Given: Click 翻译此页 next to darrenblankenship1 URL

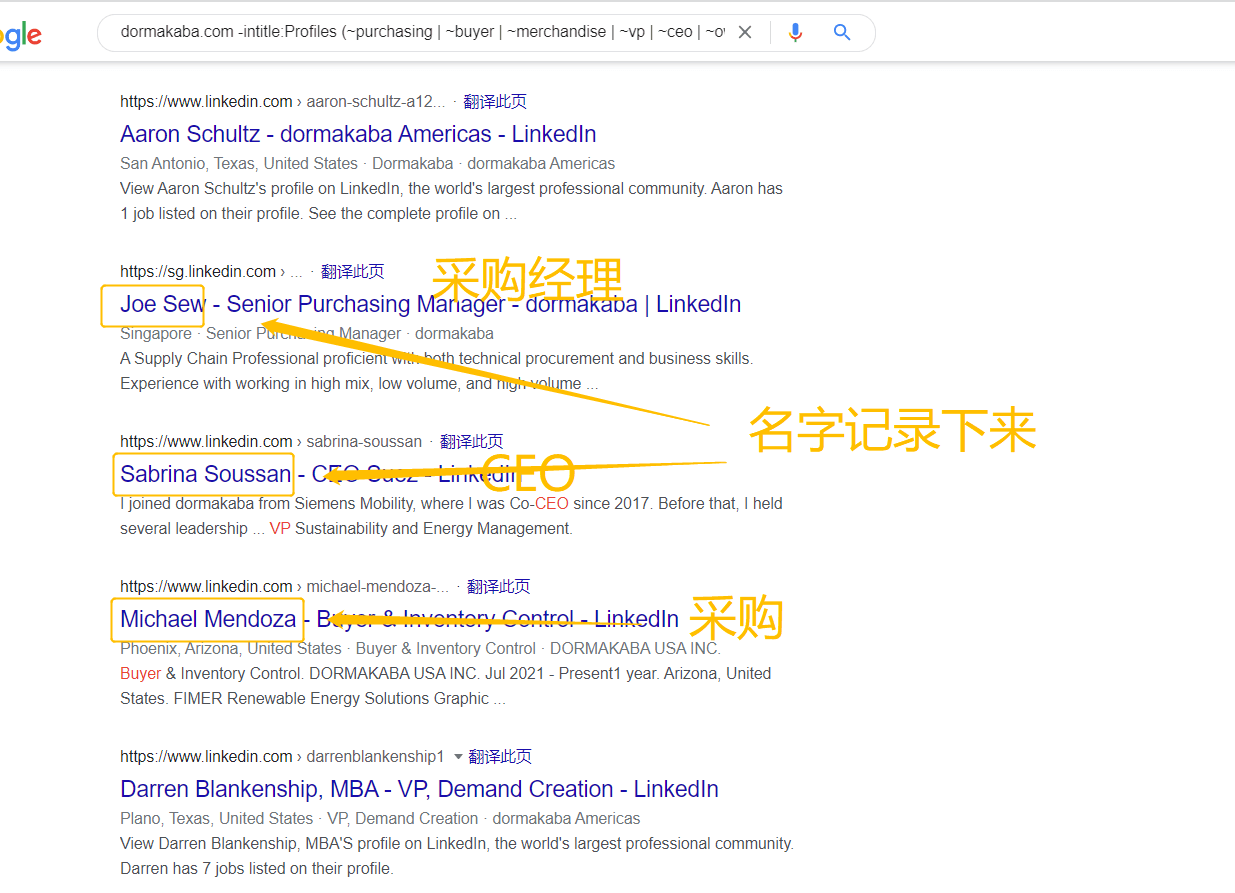Looking at the screenshot, I should pyautogui.click(x=500, y=756).
